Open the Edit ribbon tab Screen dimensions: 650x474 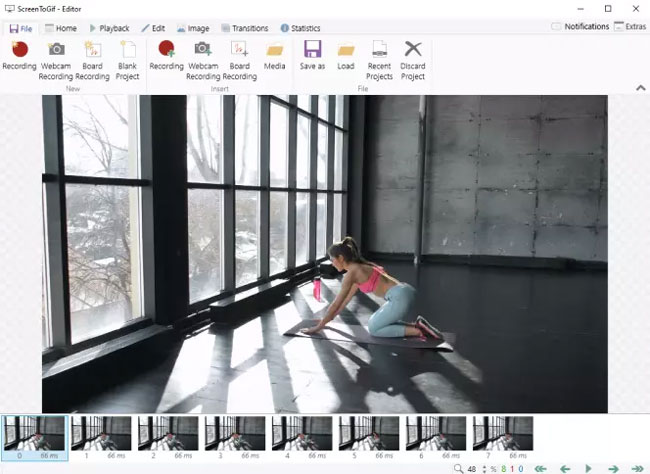[153, 28]
